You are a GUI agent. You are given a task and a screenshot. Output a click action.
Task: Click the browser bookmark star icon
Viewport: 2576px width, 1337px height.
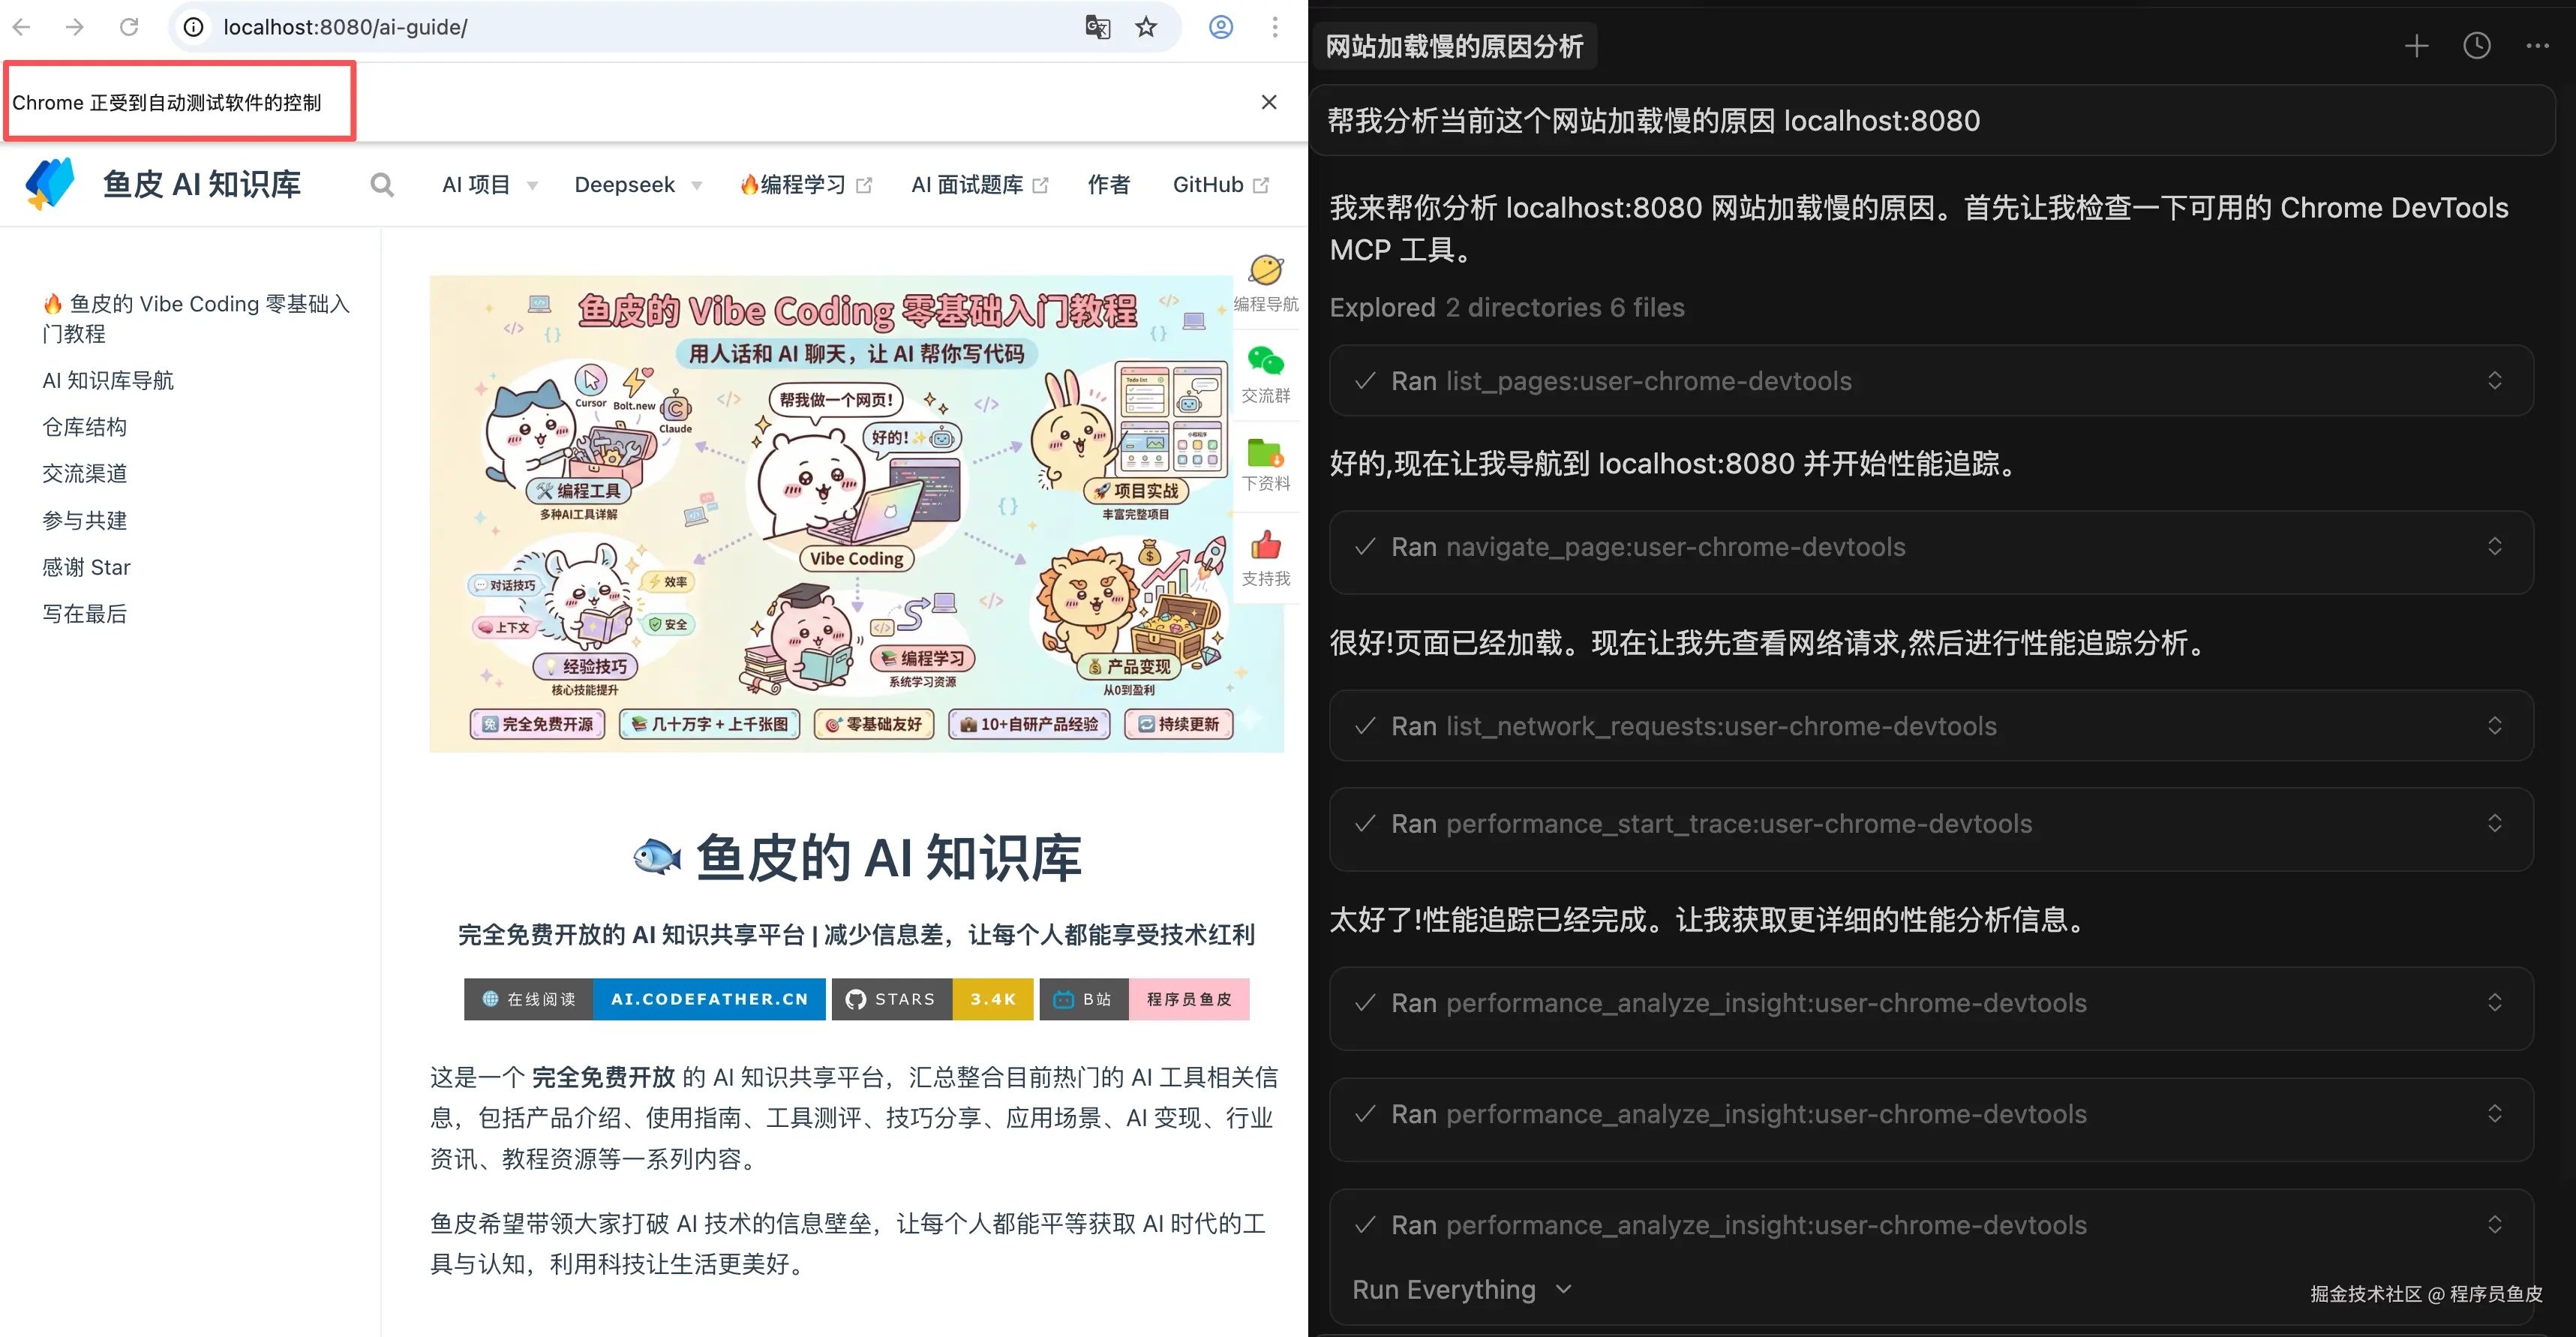tap(1146, 27)
